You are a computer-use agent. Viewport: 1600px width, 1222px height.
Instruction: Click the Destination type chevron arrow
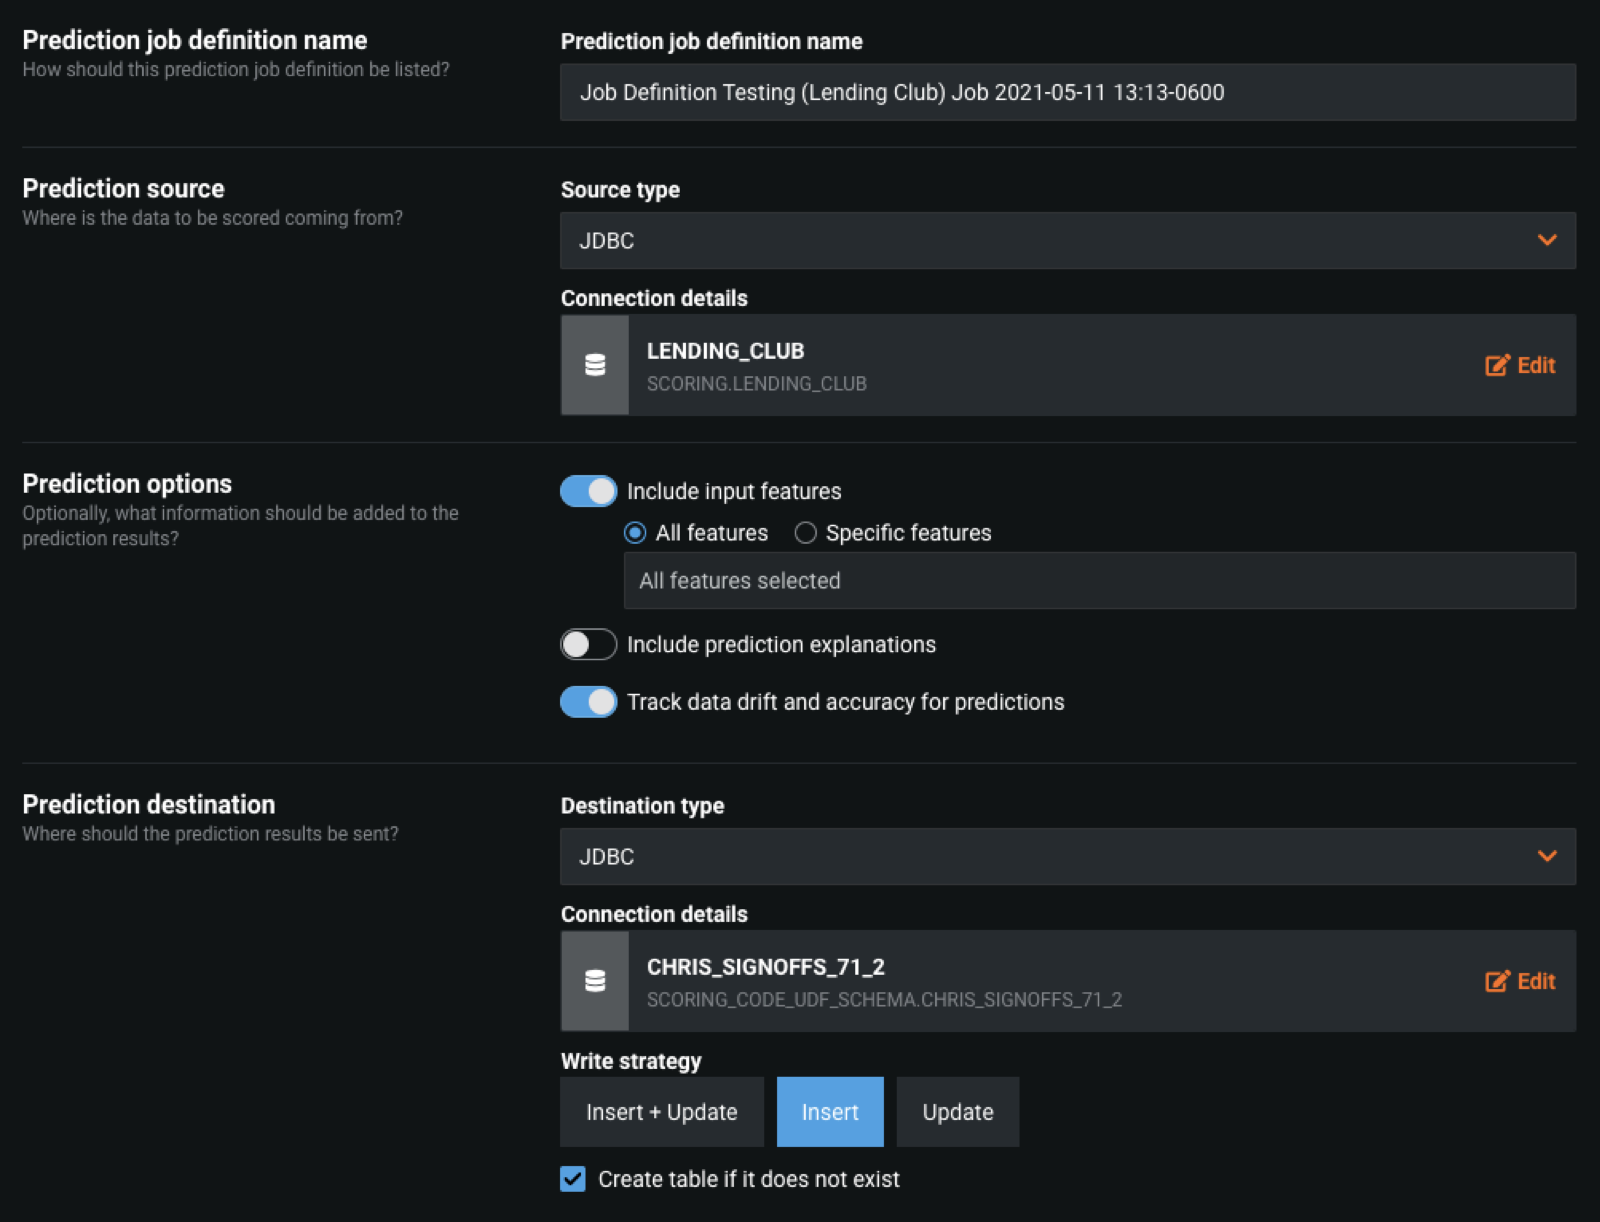(1547, 856)
